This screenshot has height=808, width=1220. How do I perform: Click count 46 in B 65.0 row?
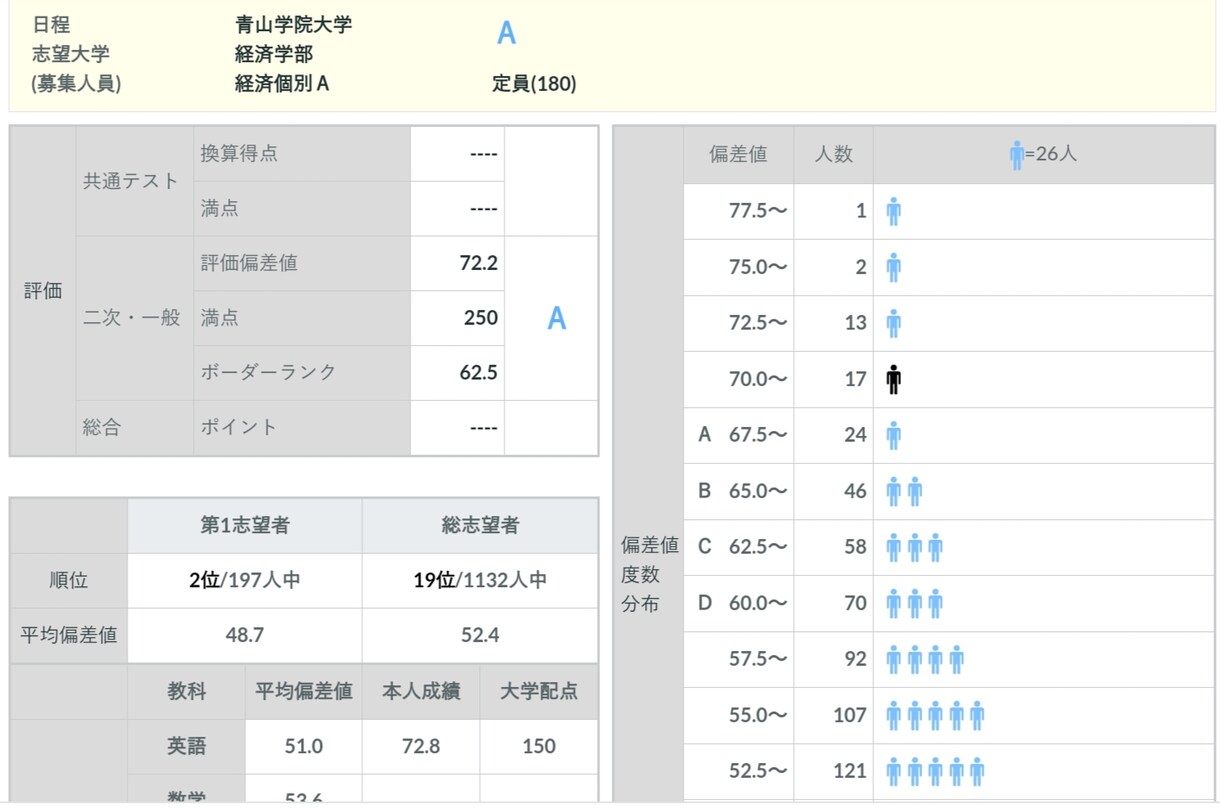coord(855,492)
